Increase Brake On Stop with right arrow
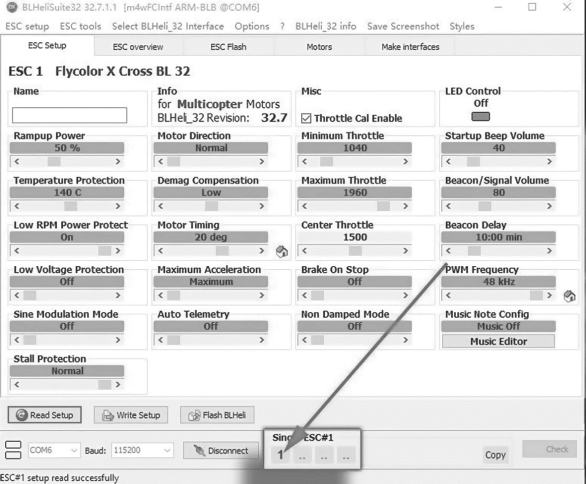The image size is (586, 484). tap(406, 295)
